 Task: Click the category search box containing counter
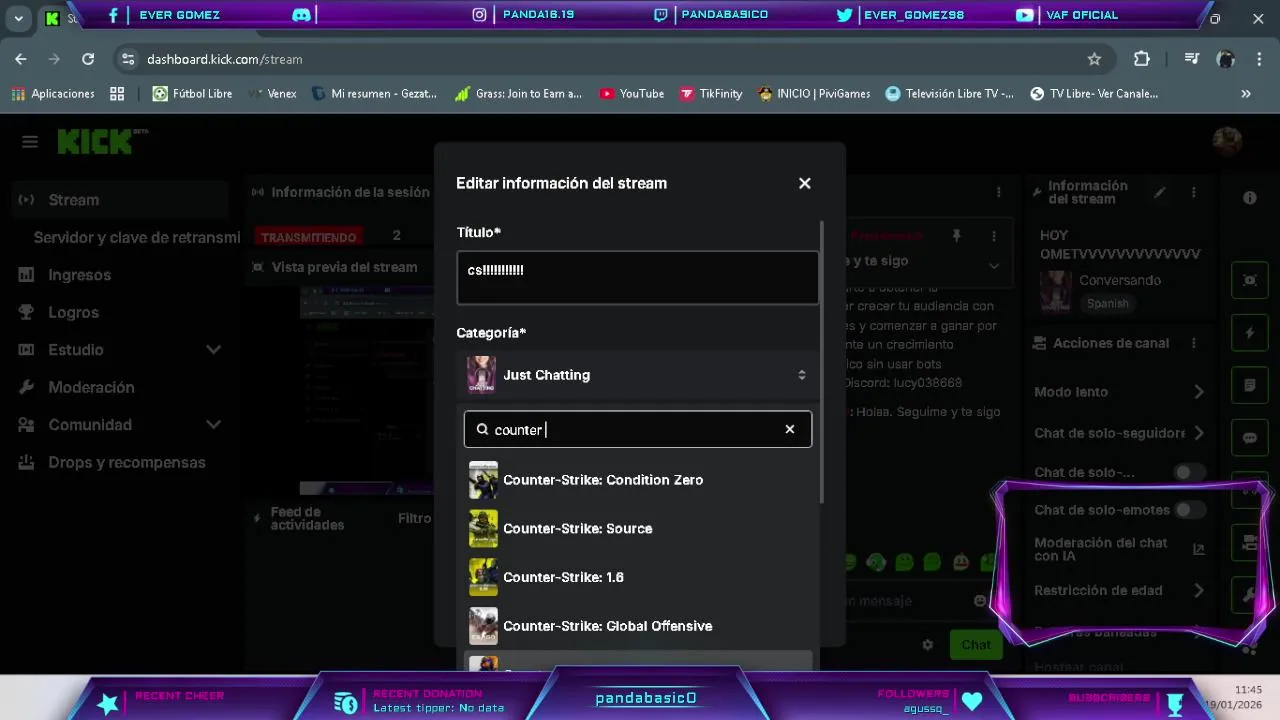click(637, 429)
